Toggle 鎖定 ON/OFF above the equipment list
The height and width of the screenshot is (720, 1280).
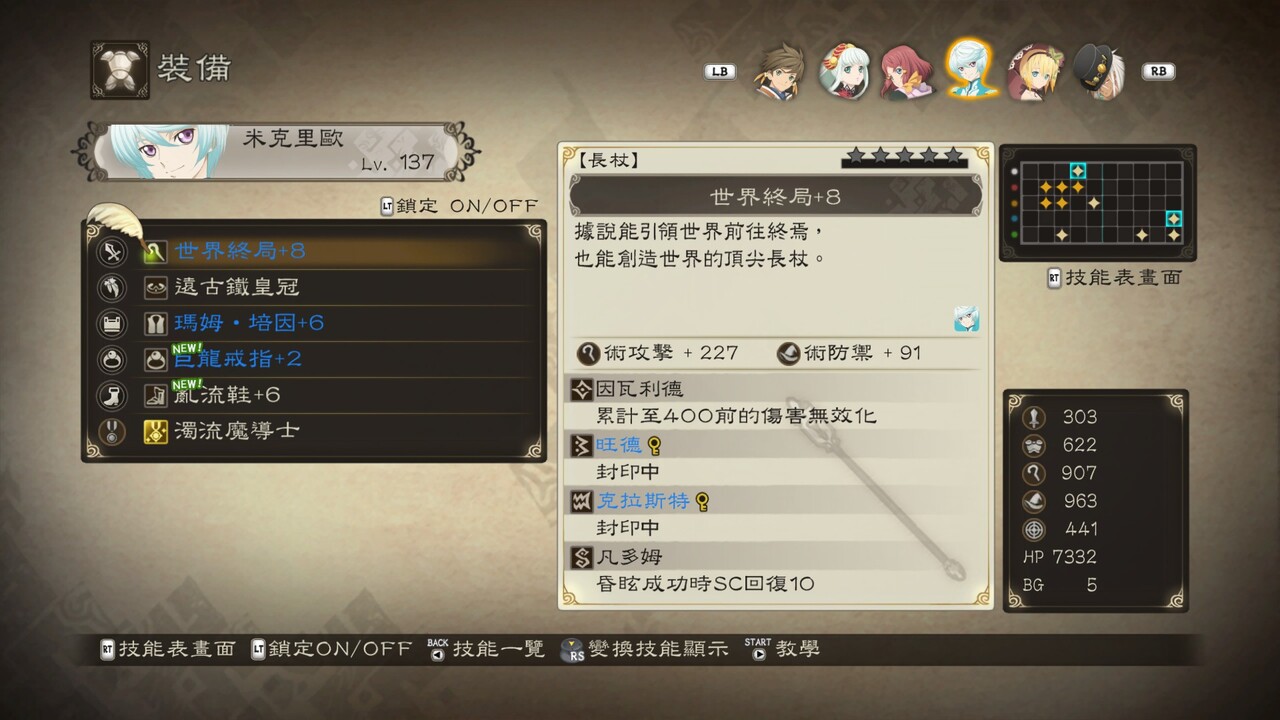[459, 206]
